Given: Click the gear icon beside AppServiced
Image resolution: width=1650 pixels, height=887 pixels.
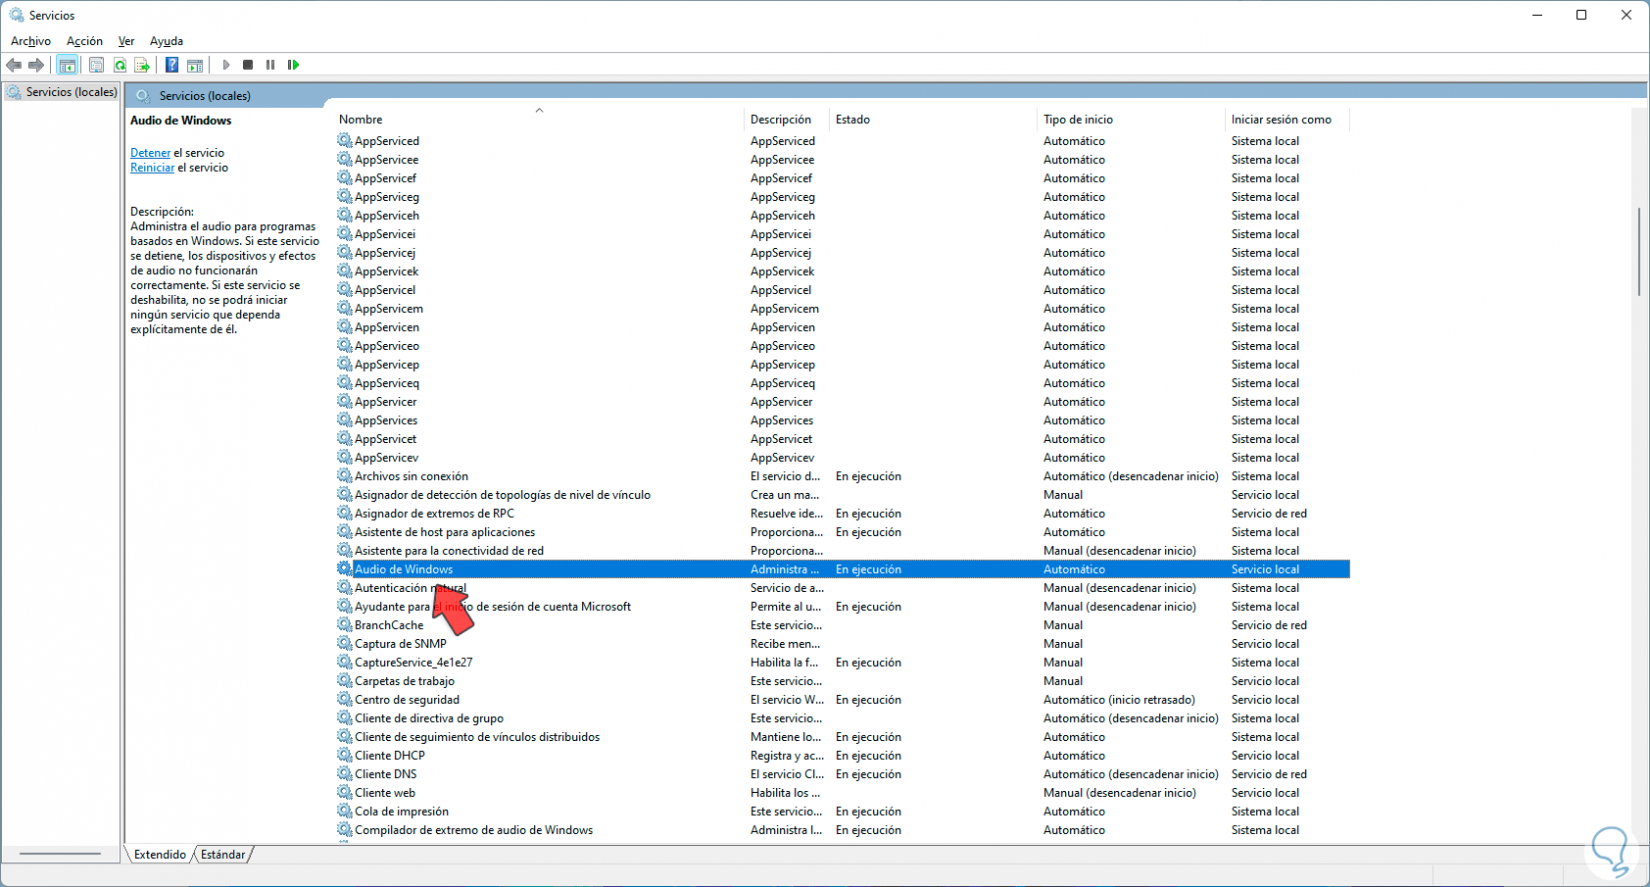Looking at the screenshot, I should pos(345,141).
